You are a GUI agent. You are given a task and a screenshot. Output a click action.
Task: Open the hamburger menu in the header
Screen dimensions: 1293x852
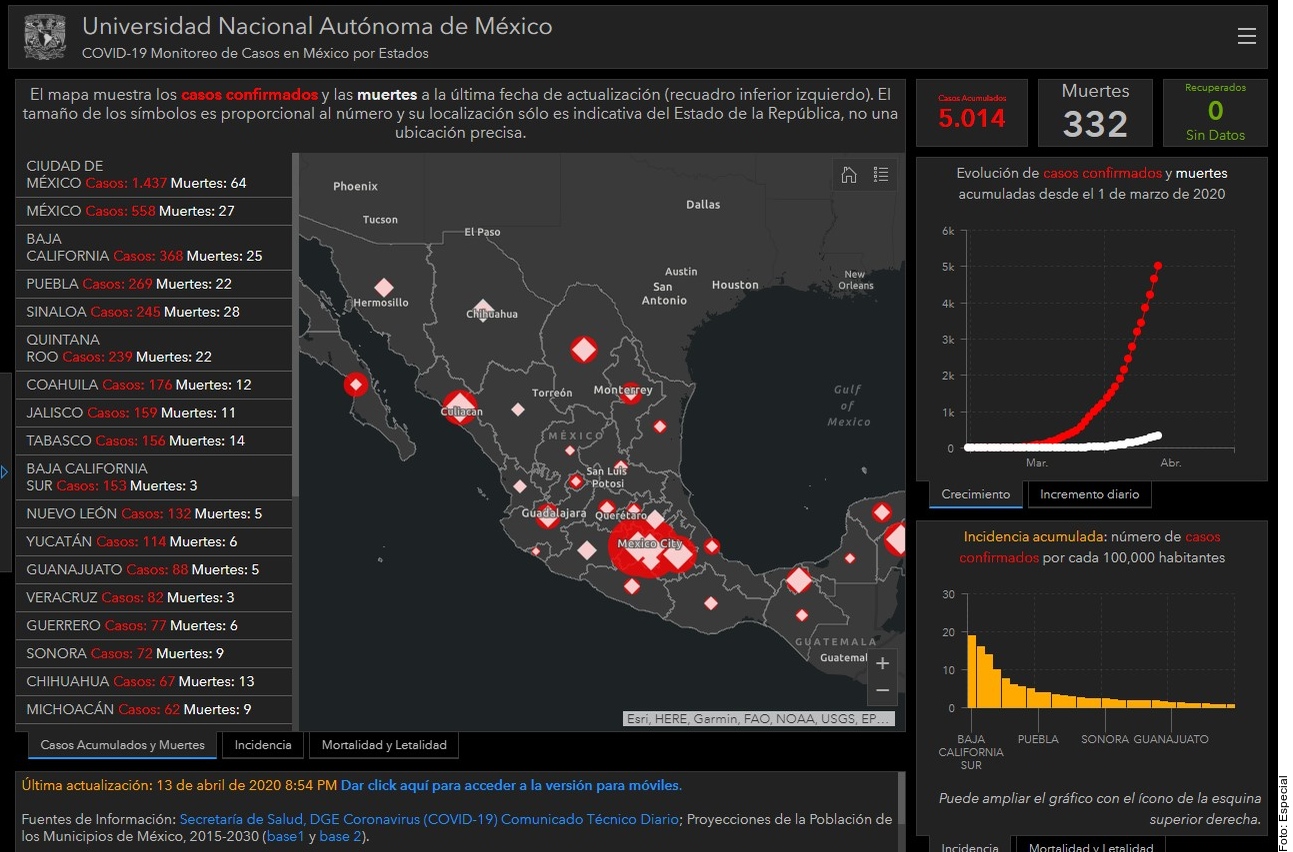[1246, 36]
